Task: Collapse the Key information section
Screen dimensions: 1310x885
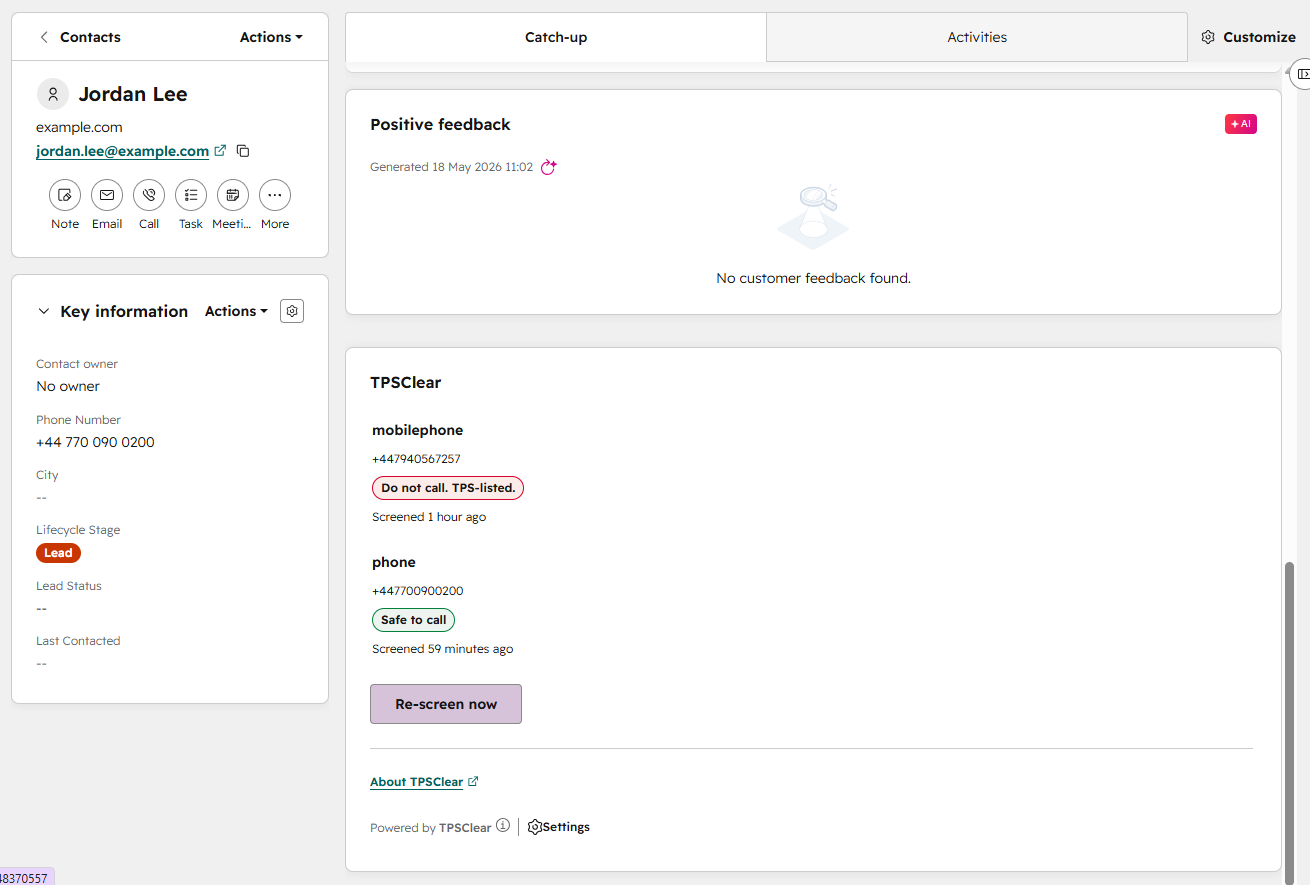Action: point(43,311)
